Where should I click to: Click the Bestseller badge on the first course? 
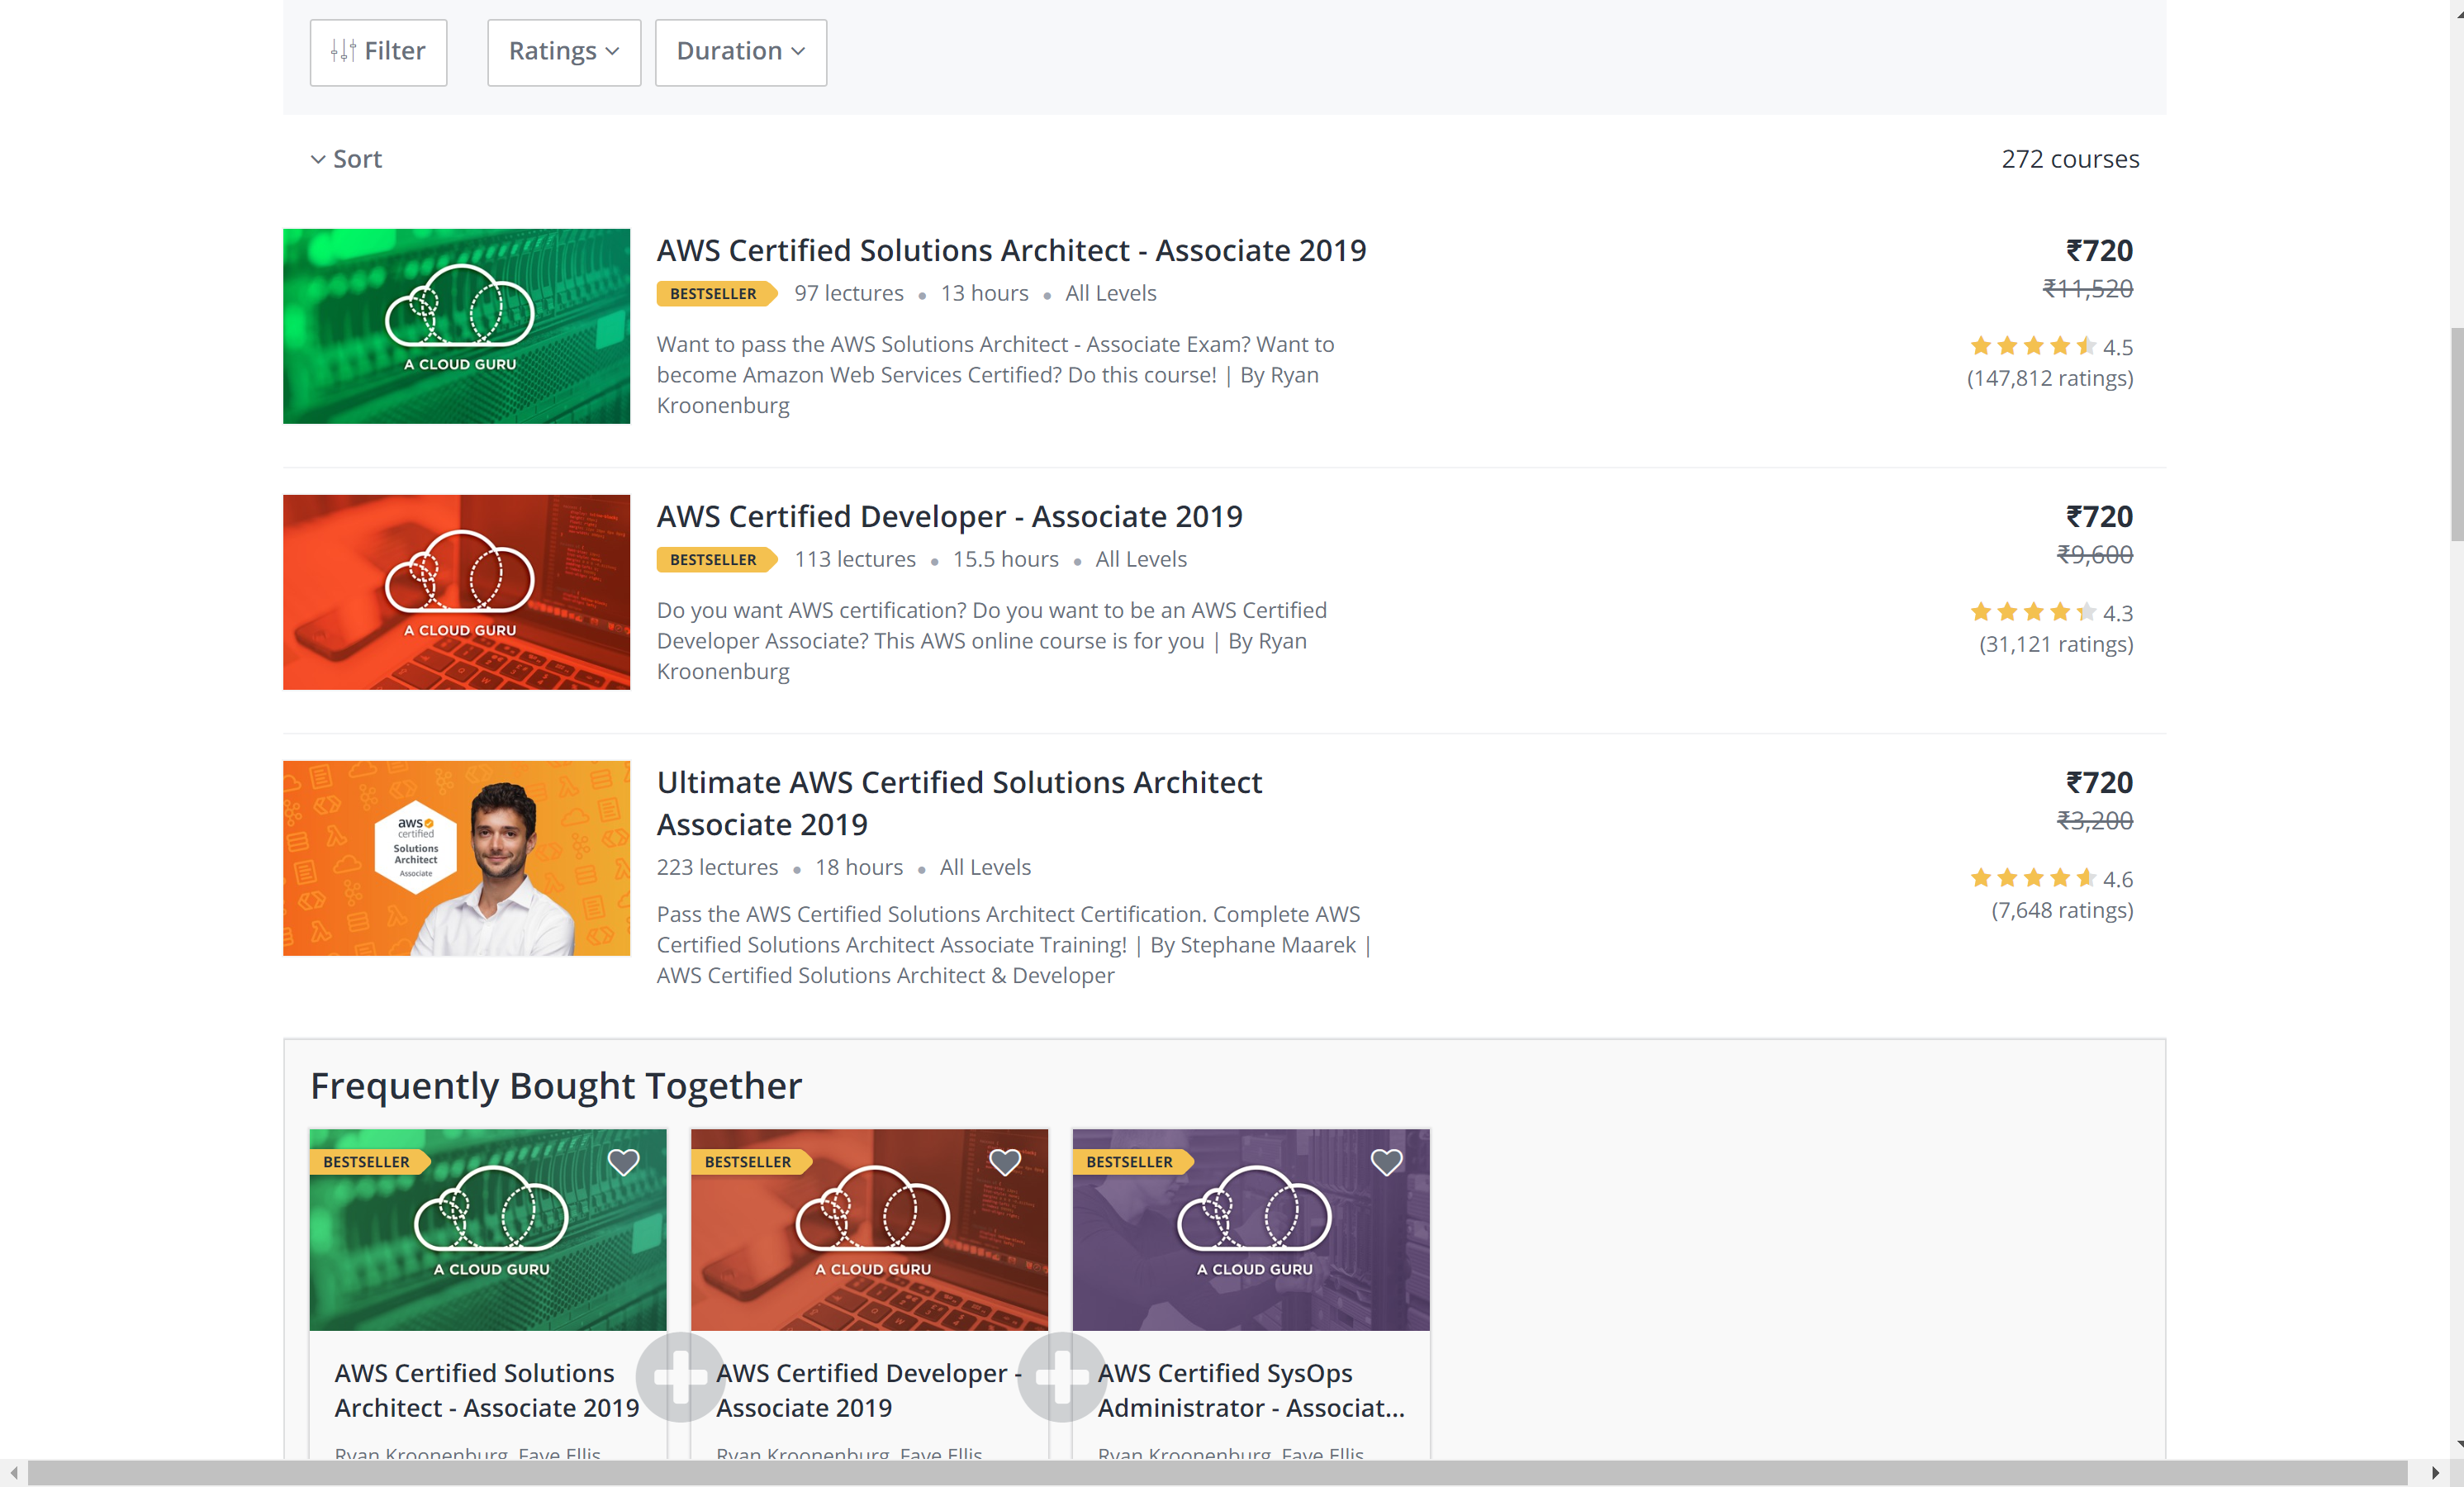[714, 293]
